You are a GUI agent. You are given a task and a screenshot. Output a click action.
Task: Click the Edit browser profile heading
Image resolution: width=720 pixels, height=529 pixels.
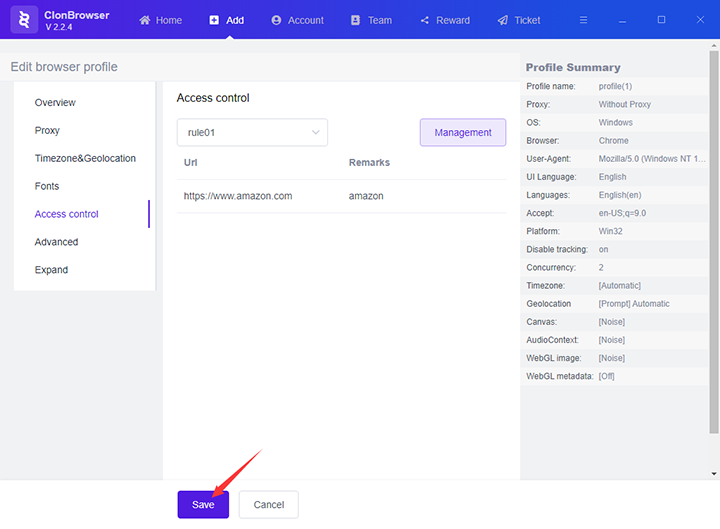coord(64,67)
